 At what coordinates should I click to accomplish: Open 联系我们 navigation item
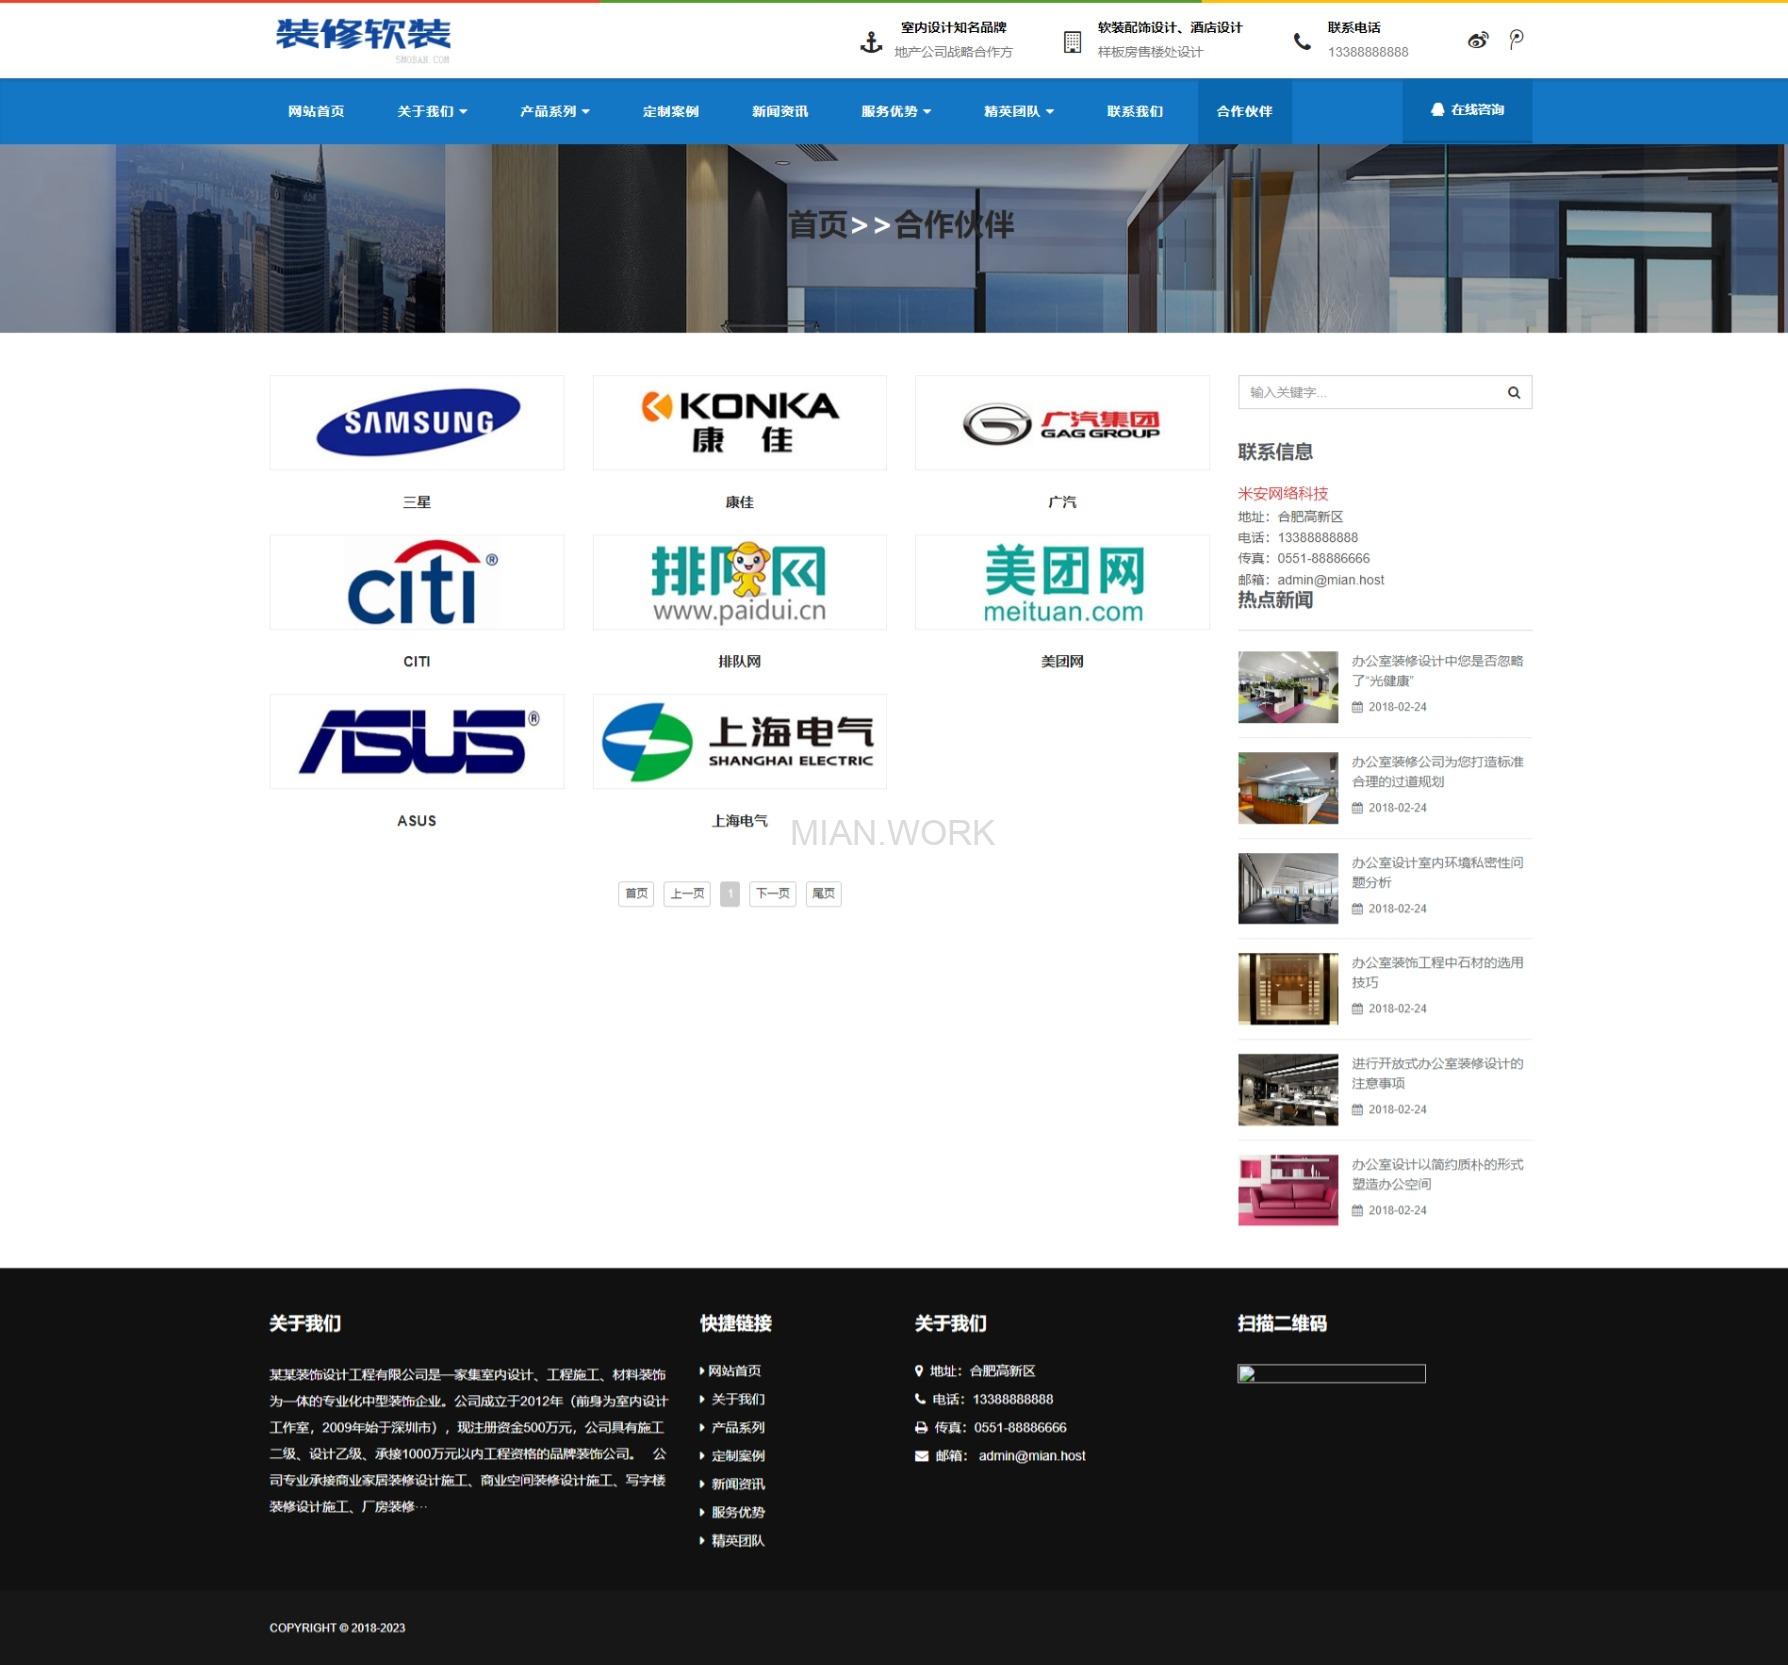coord(1134,111)
